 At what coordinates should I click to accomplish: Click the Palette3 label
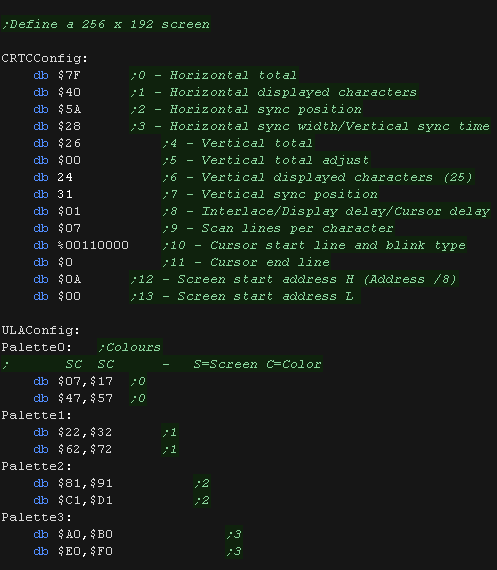point(36,517)
